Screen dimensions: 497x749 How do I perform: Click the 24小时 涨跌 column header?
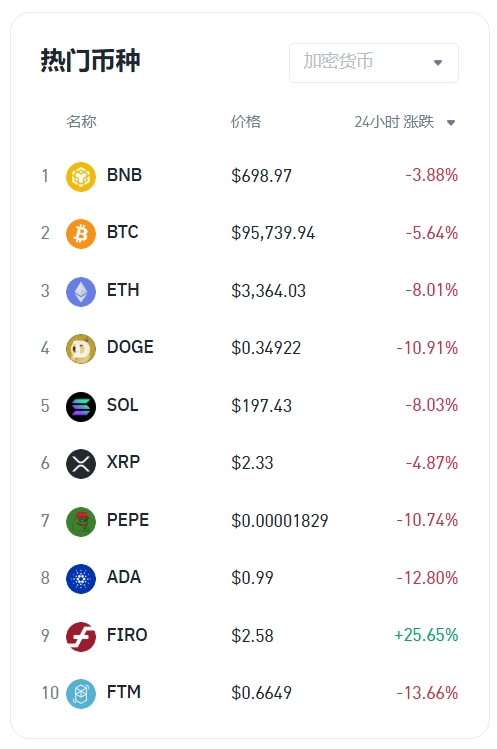pos(394,122)
